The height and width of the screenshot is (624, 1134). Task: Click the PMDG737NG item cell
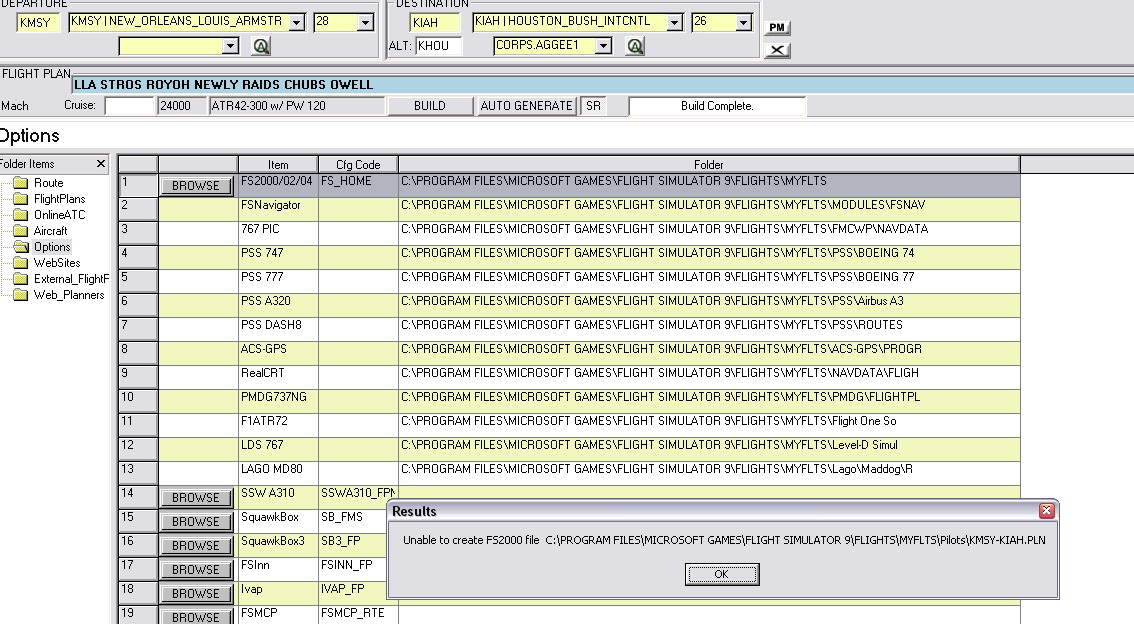pos(278,401)
